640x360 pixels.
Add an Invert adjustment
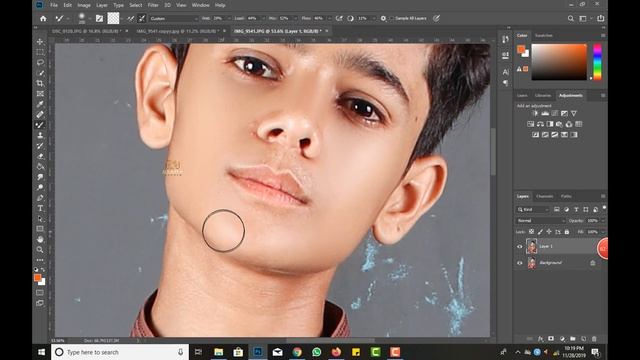(x=536, y=135)
